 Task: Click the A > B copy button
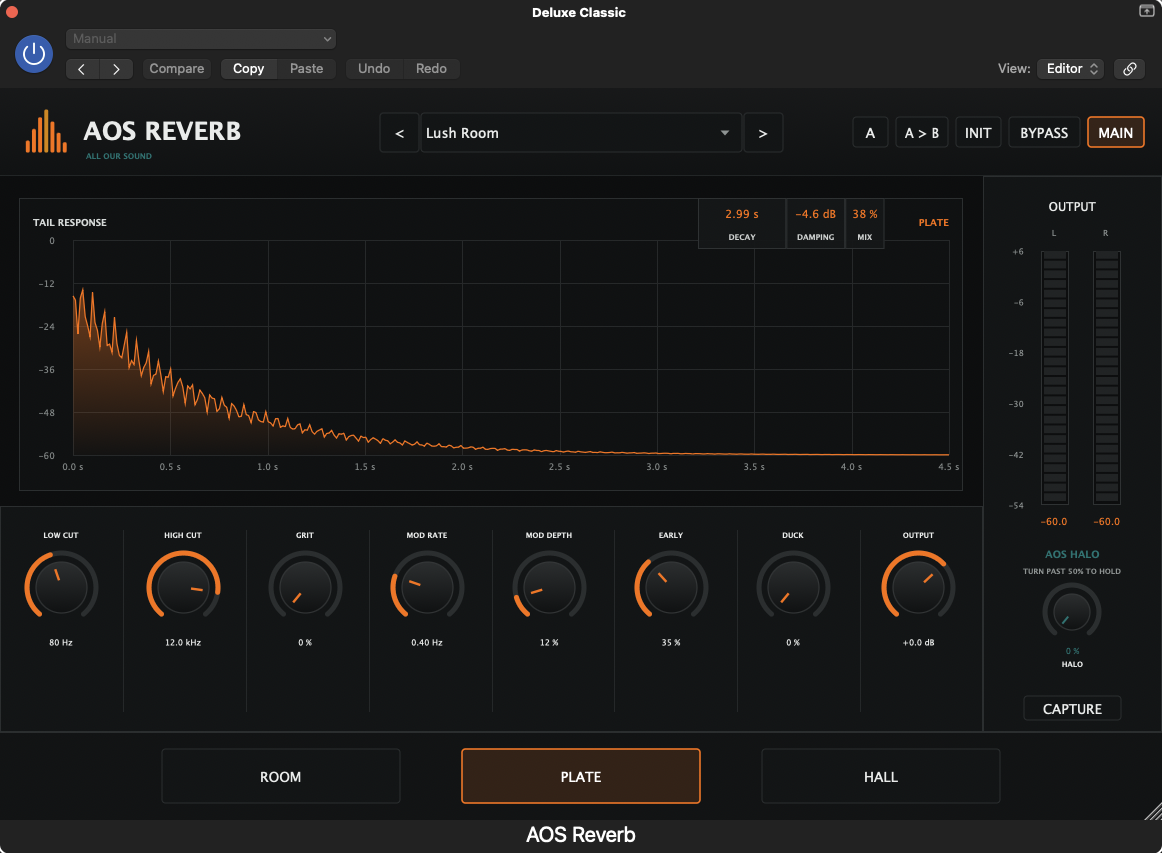921,133
